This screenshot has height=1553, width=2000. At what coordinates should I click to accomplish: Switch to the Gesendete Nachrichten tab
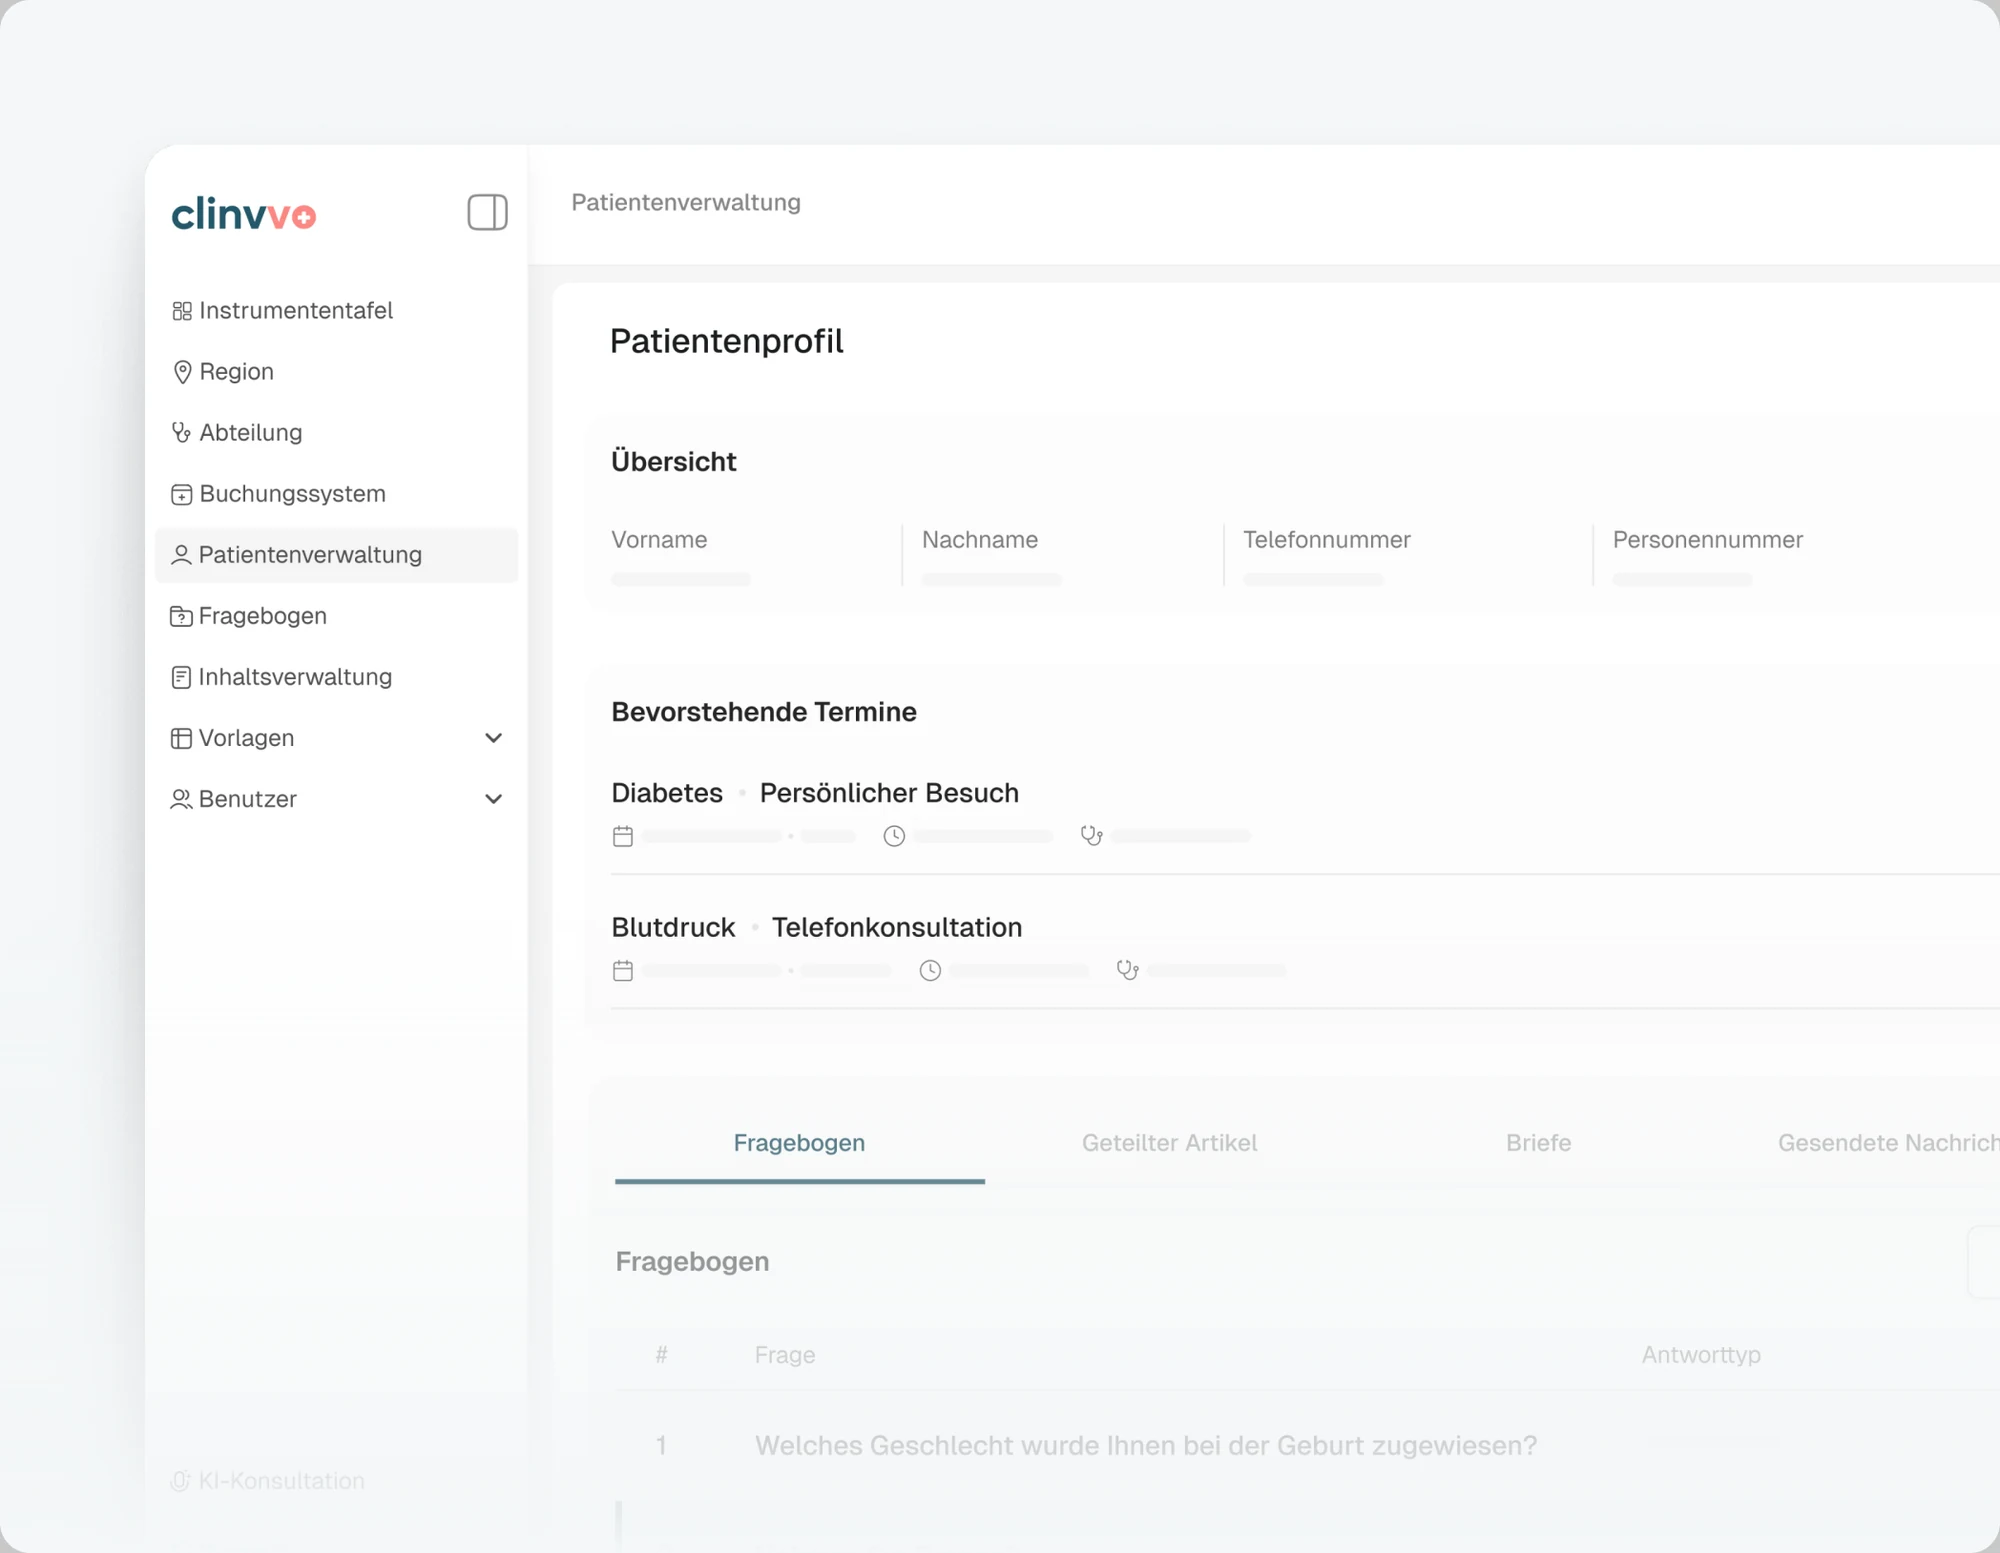click(x=1888, y=1143)
